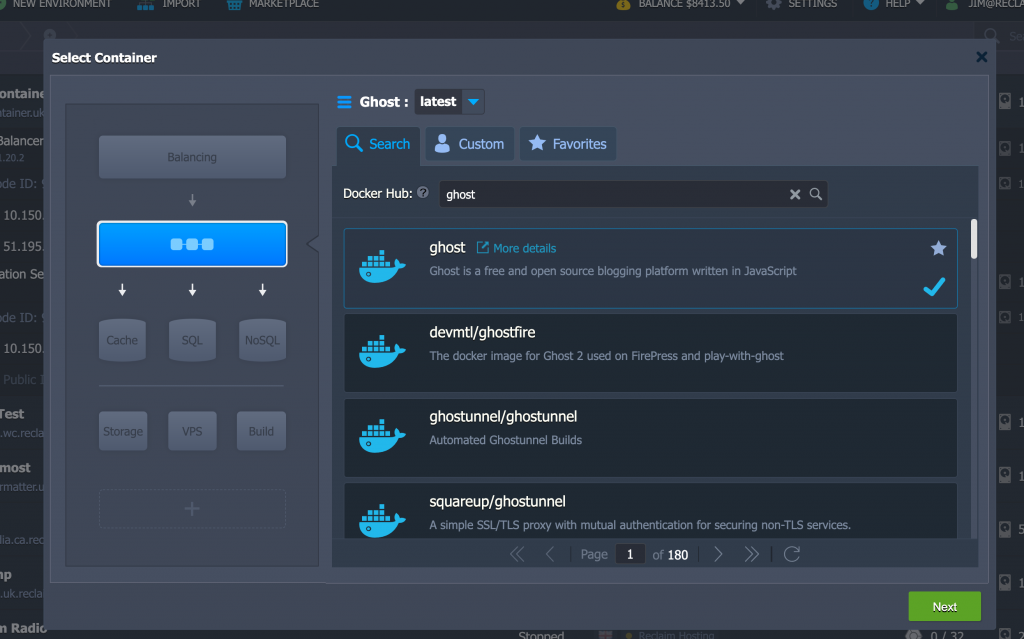The width and height of the screenshot is (1024, 639).
Task: Select the Balancing layer block
Action: [x=192, y=157]
